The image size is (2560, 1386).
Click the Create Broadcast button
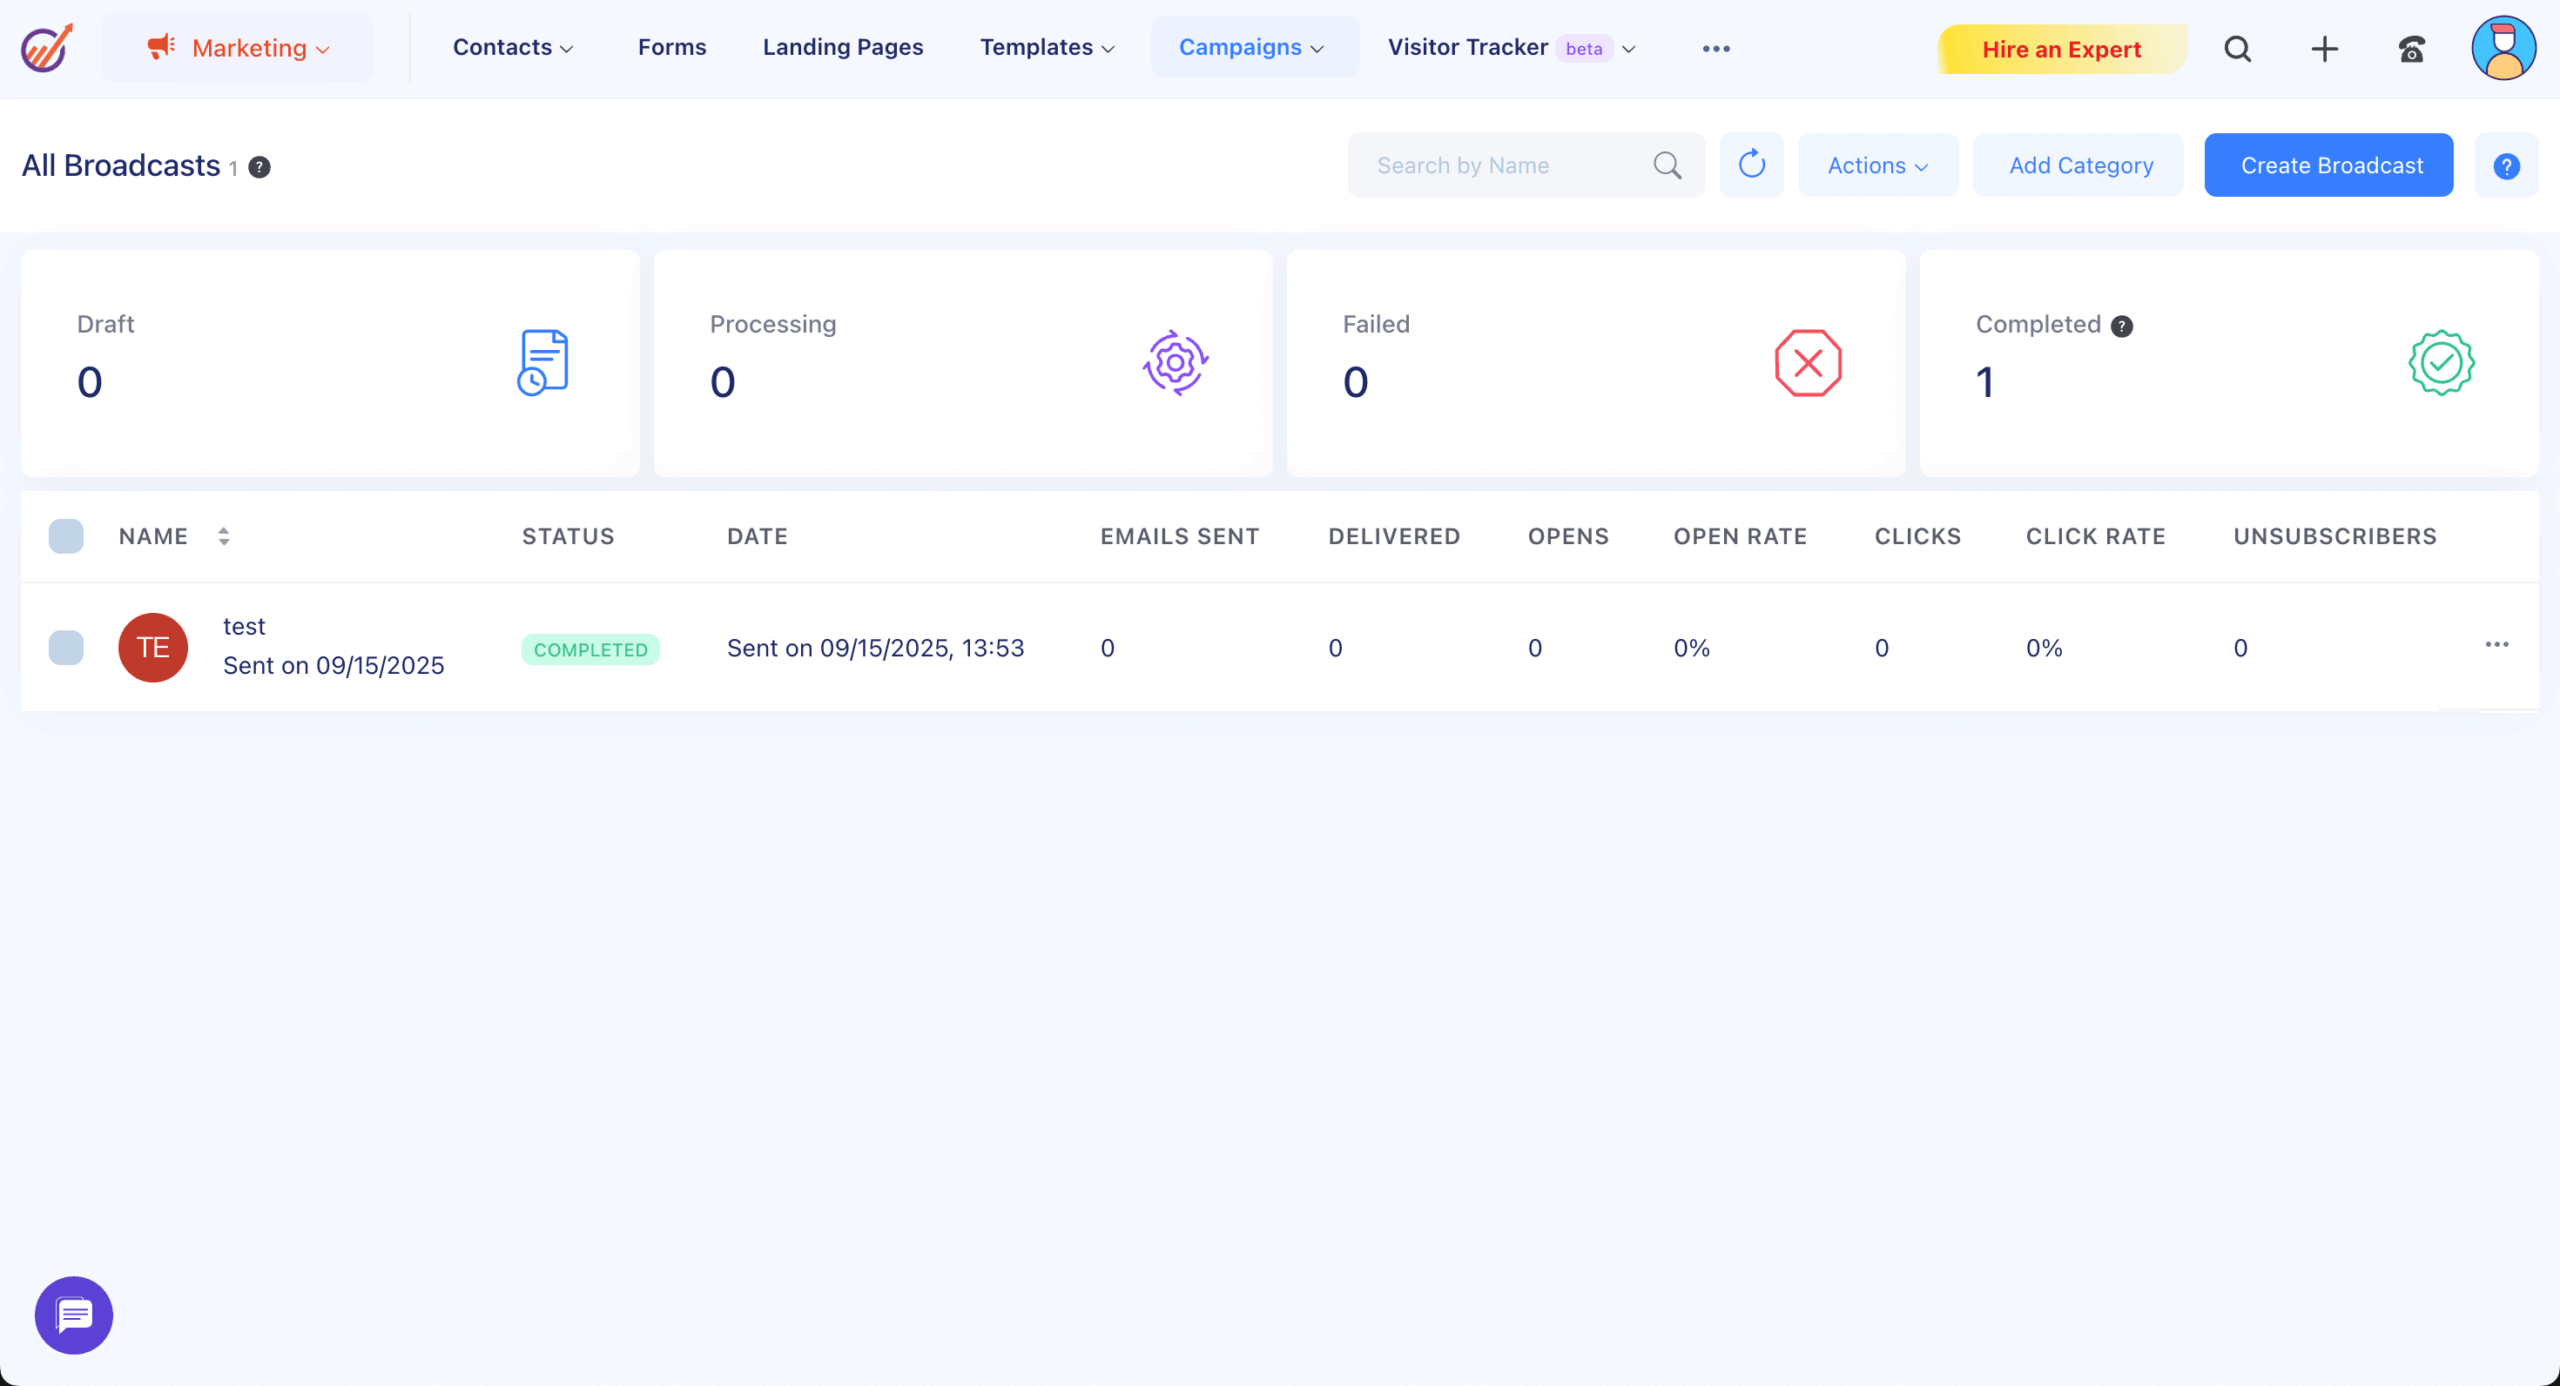[x=2328, y=165]
